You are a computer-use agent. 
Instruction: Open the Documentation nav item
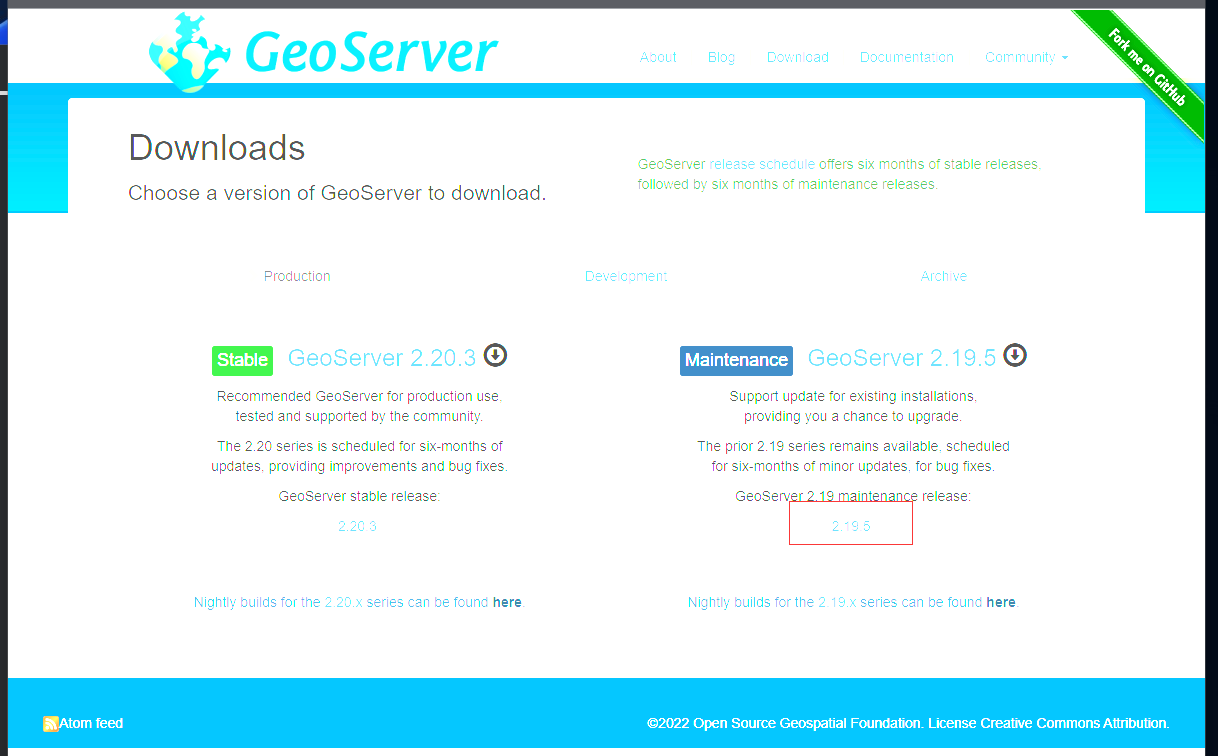click(907, 57)
